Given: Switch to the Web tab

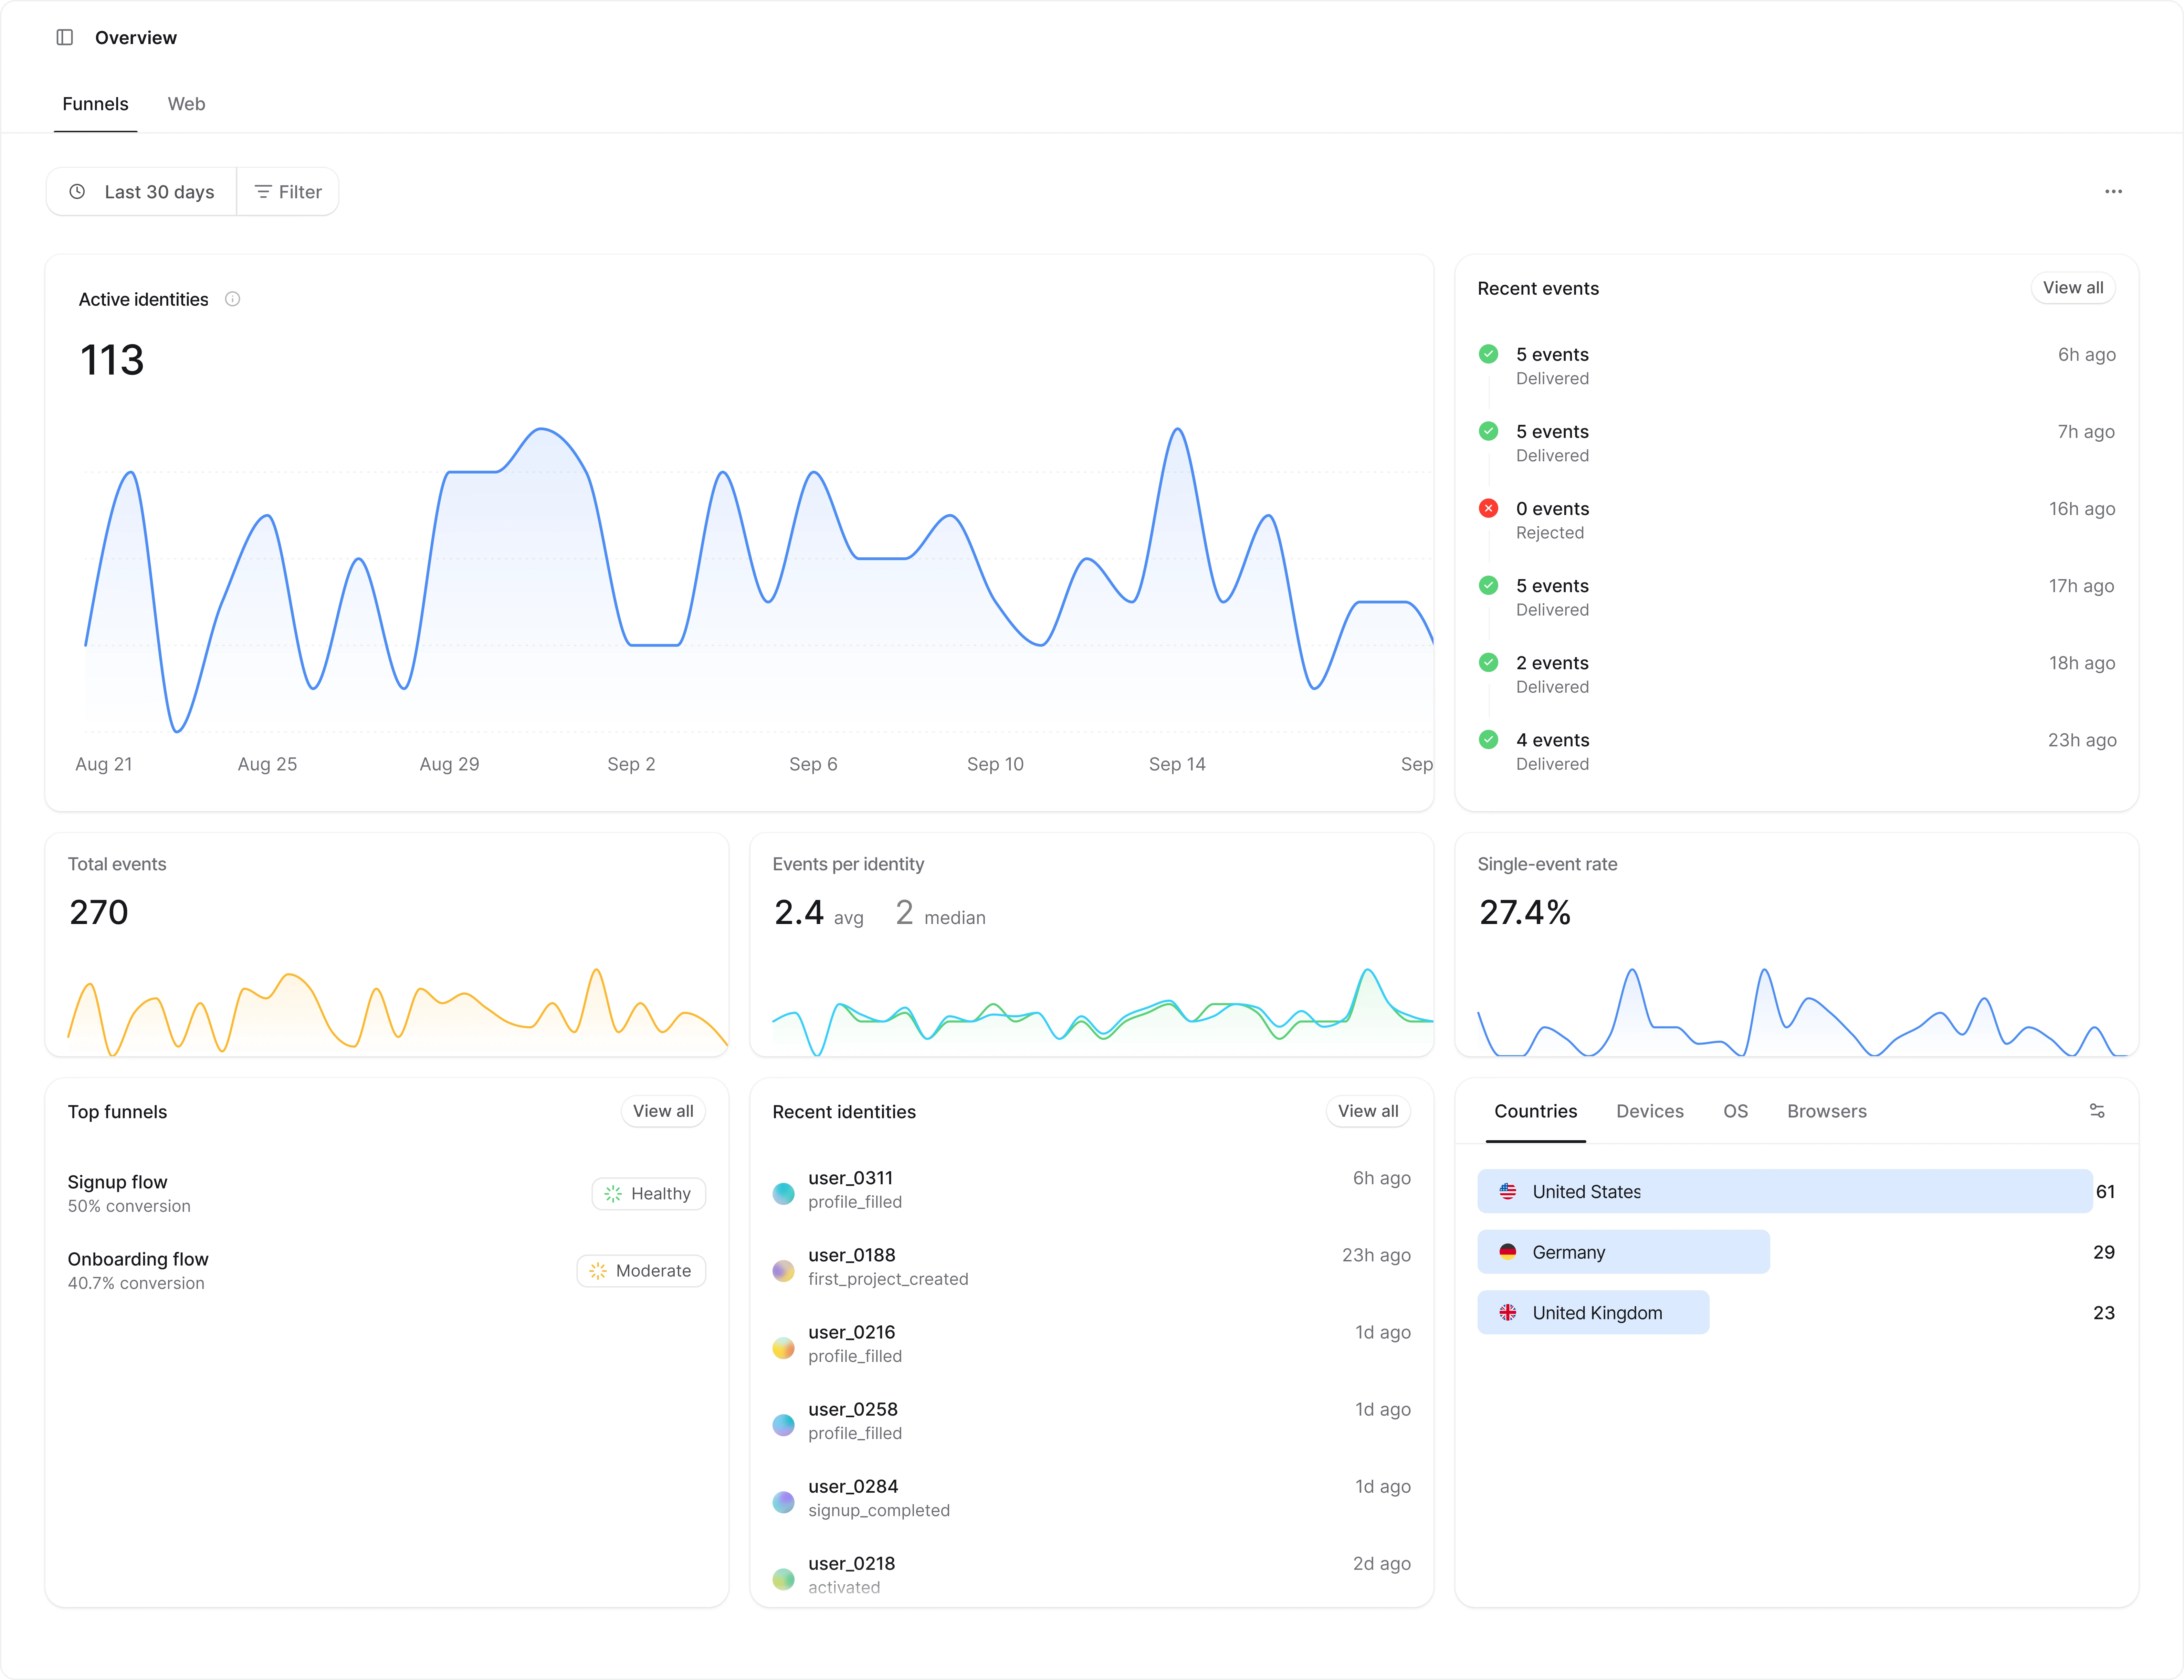Looking at the screenshot, I should (186, 104).
